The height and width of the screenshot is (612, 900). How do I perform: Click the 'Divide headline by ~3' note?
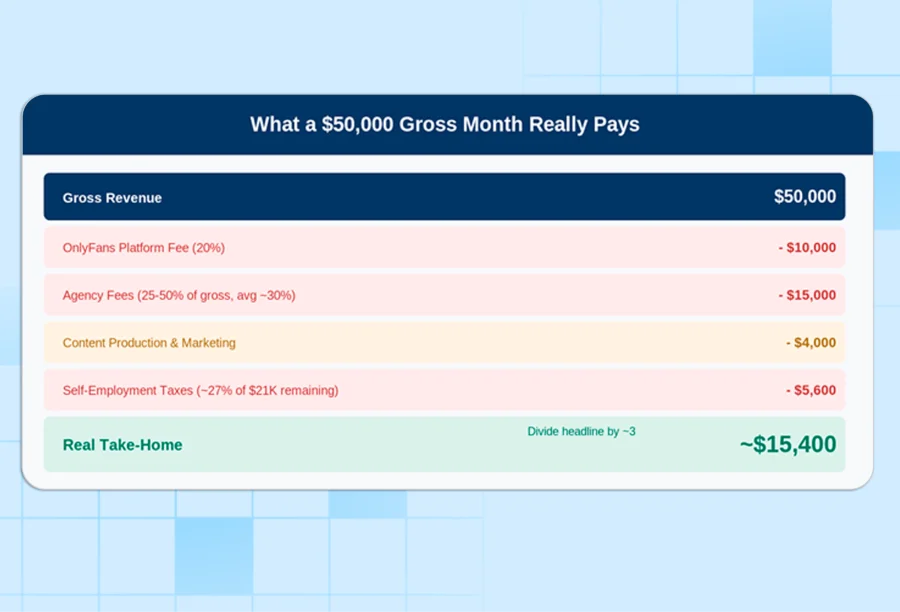point(581,431)
